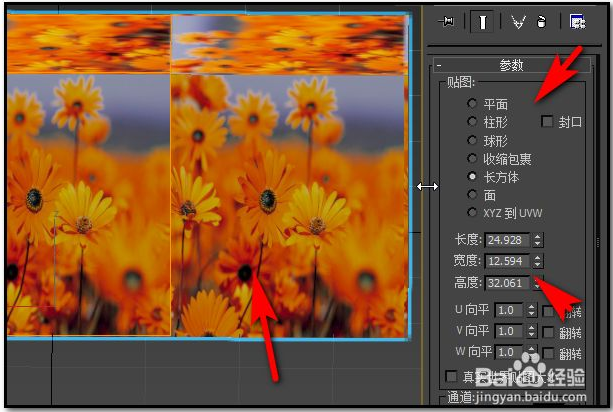Click Make Unique fork icon
Viewport: 613px width, 412px height.
coord(518,22)
